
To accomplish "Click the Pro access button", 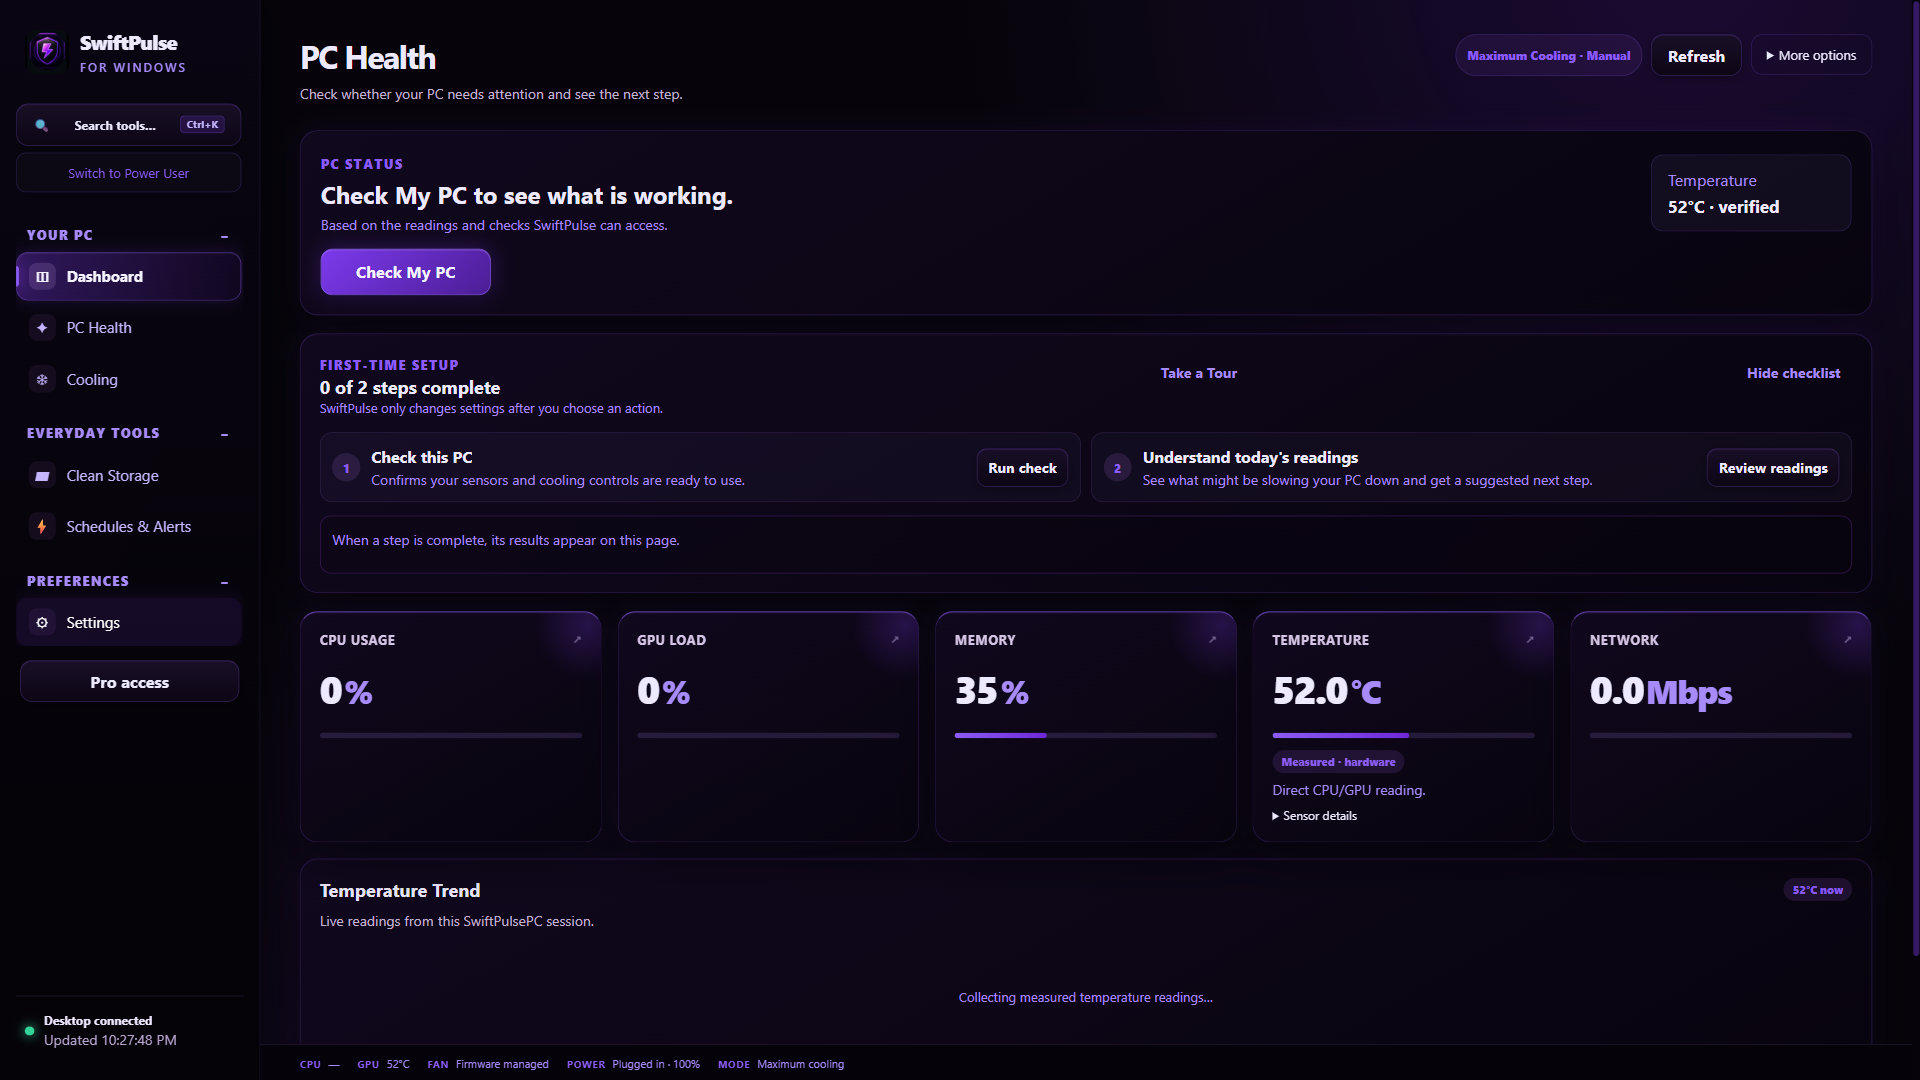I will [129, 682].
